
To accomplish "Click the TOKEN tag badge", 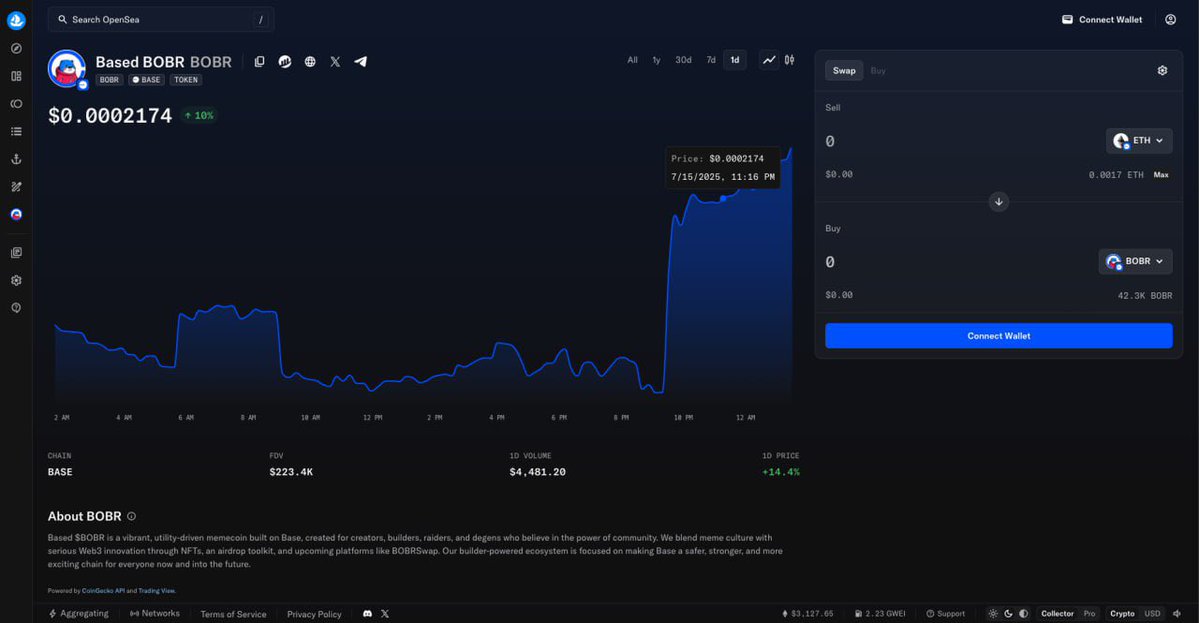I will [x=186, y=79].
